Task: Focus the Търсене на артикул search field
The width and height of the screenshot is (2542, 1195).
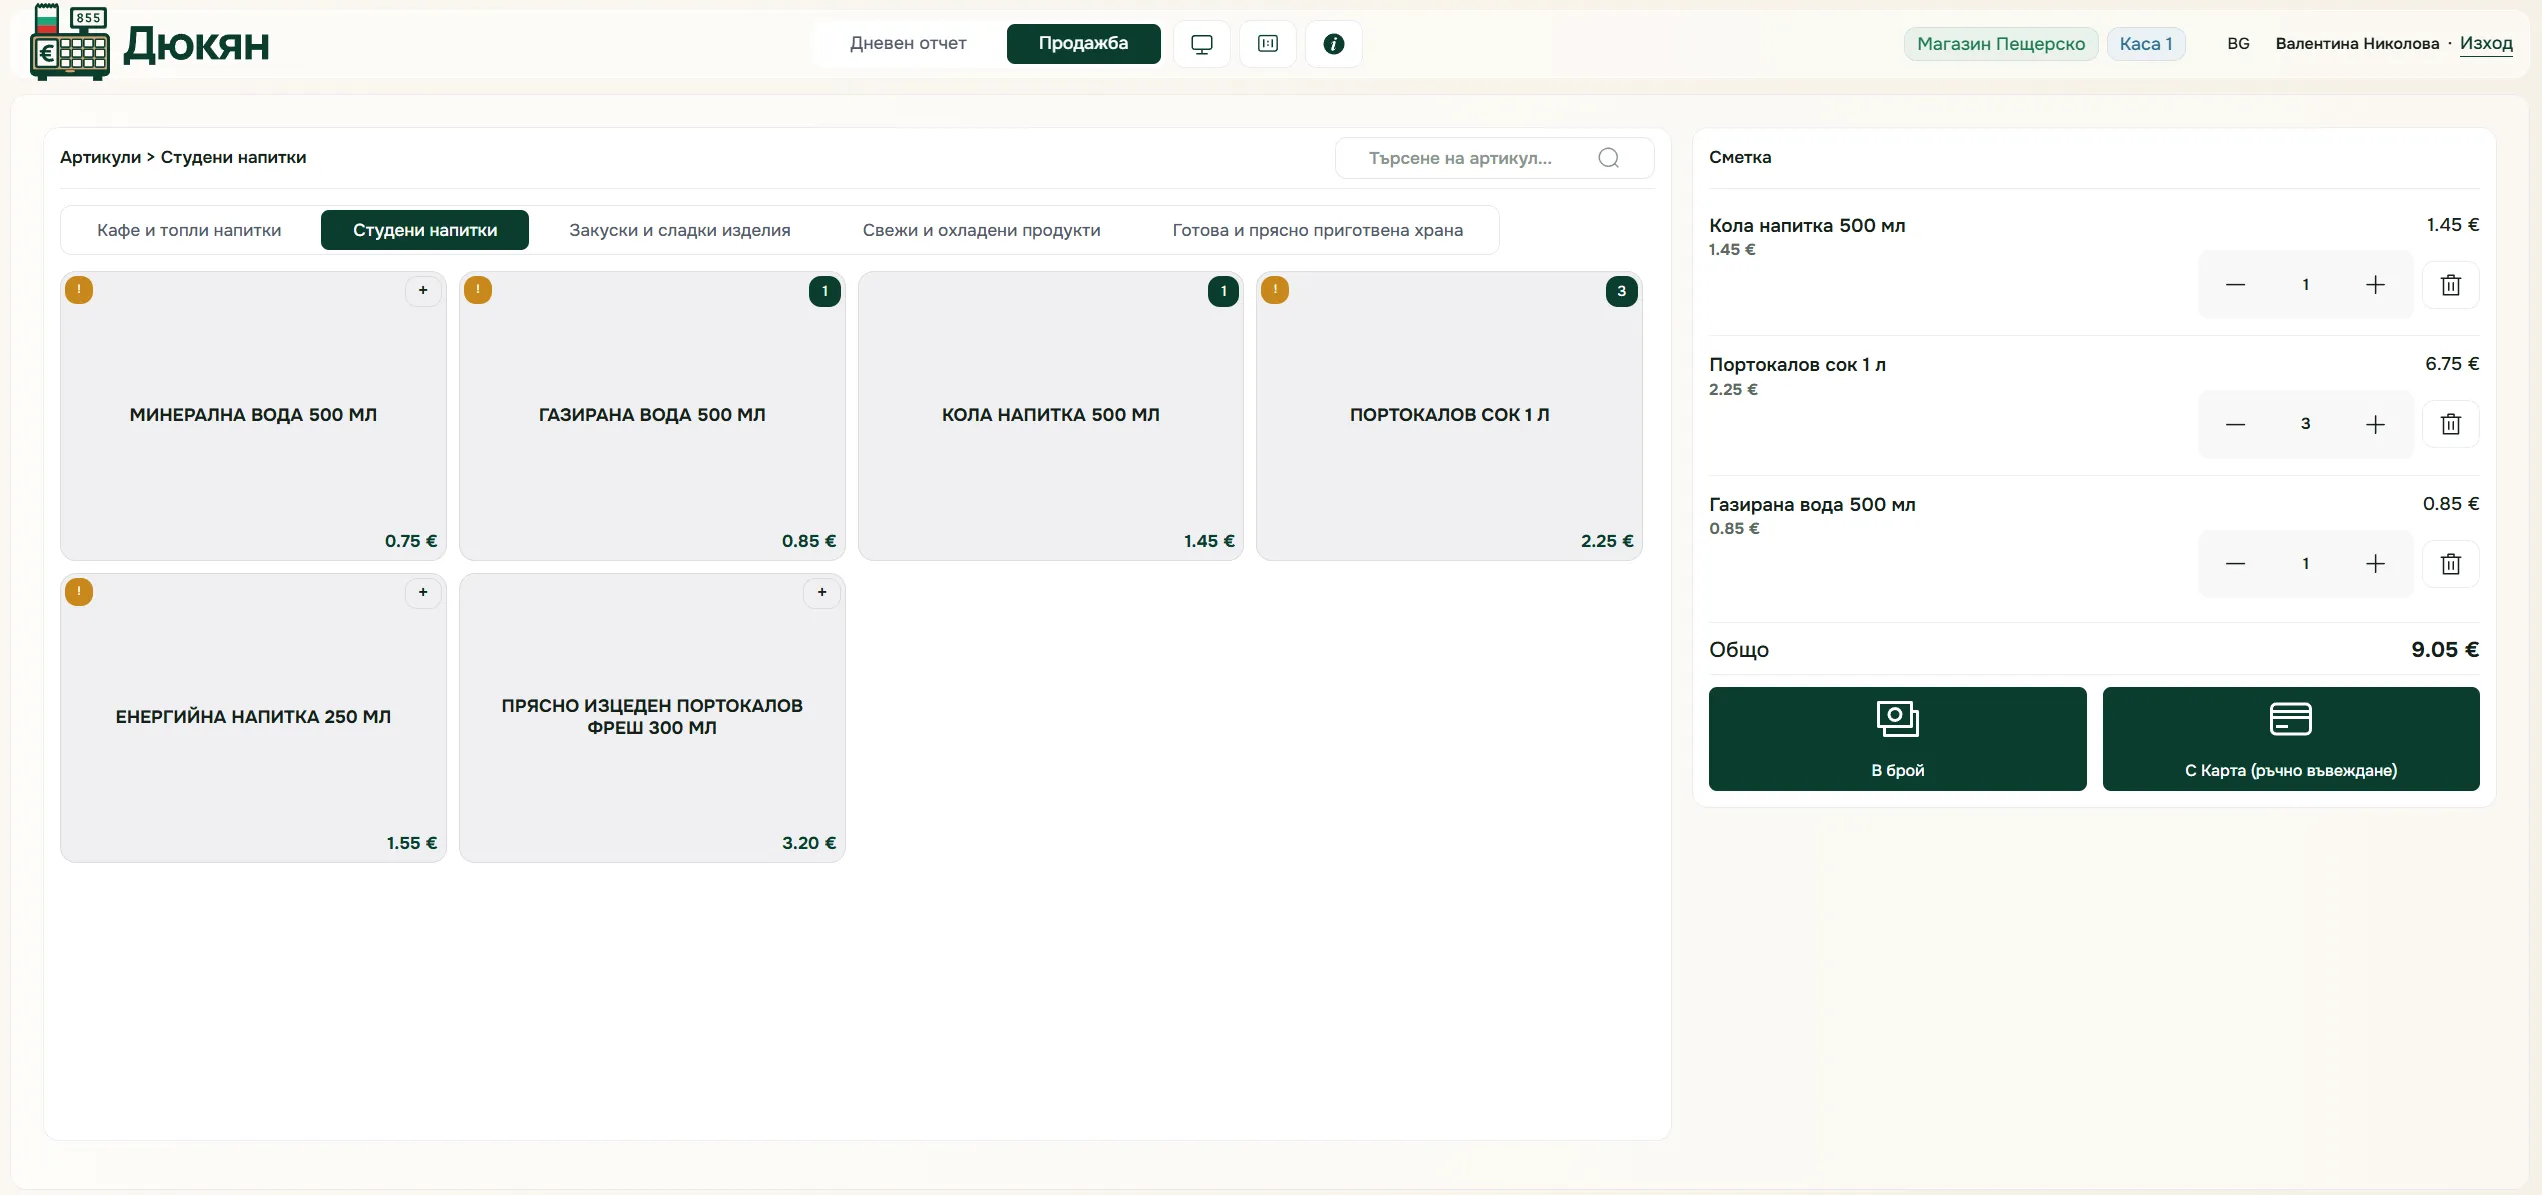Action: [1494, 158]
